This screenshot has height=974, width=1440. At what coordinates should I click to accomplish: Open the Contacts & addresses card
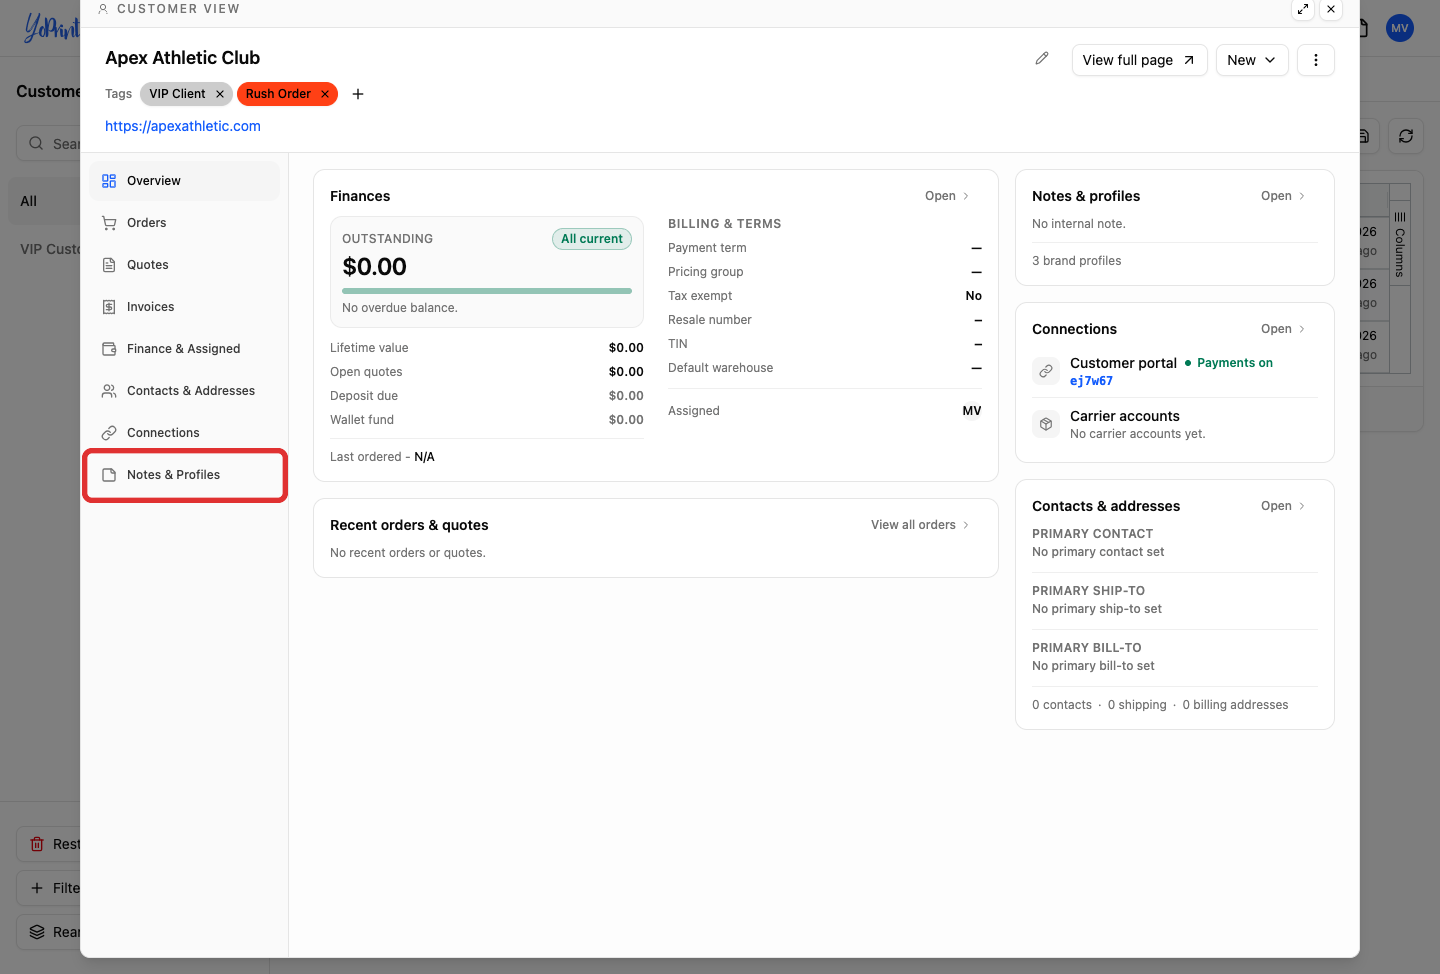(1283, 506)
